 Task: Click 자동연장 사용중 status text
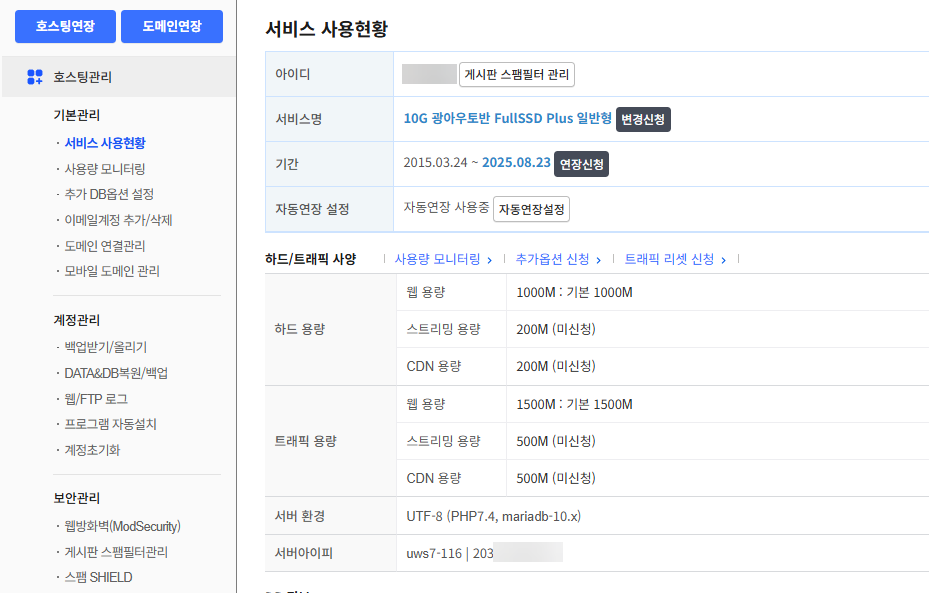tap(446, 207)
